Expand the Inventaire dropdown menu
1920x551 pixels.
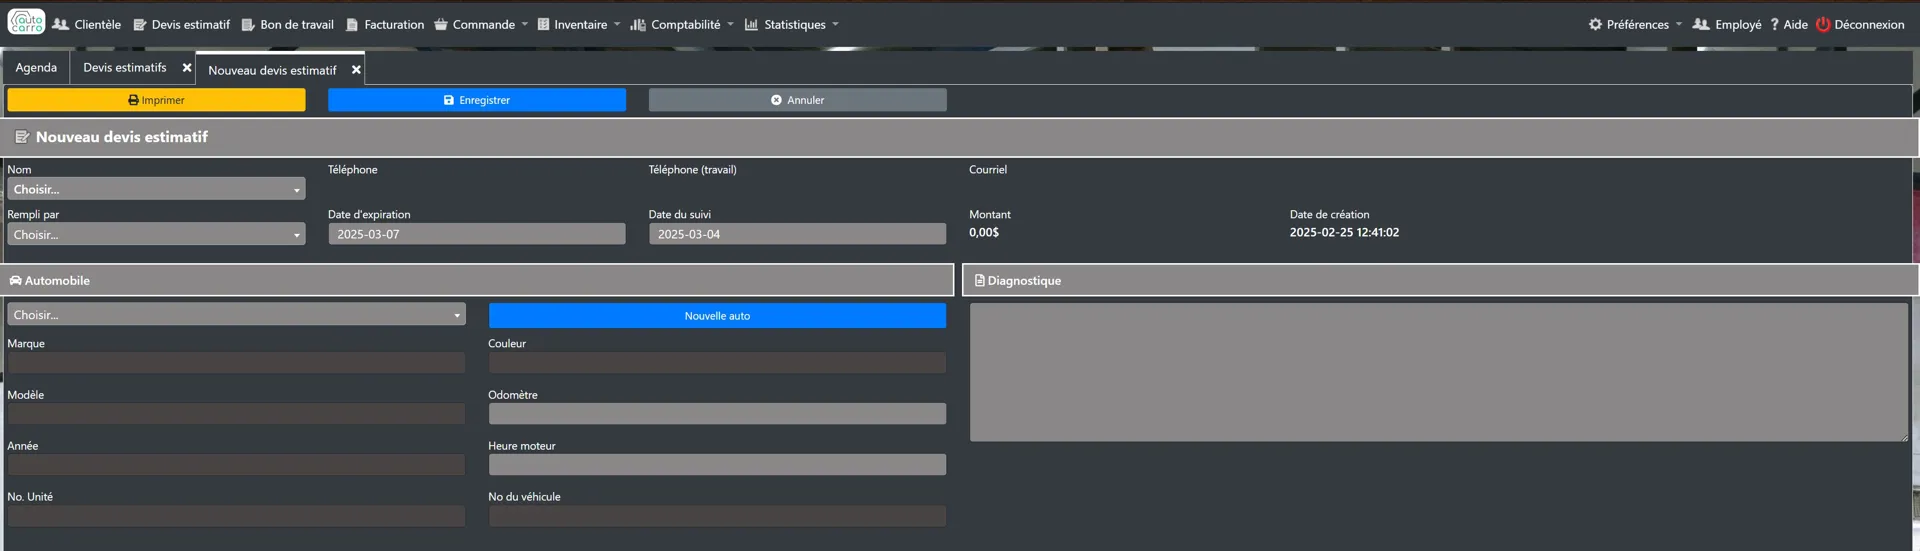[x=579, y=24]
